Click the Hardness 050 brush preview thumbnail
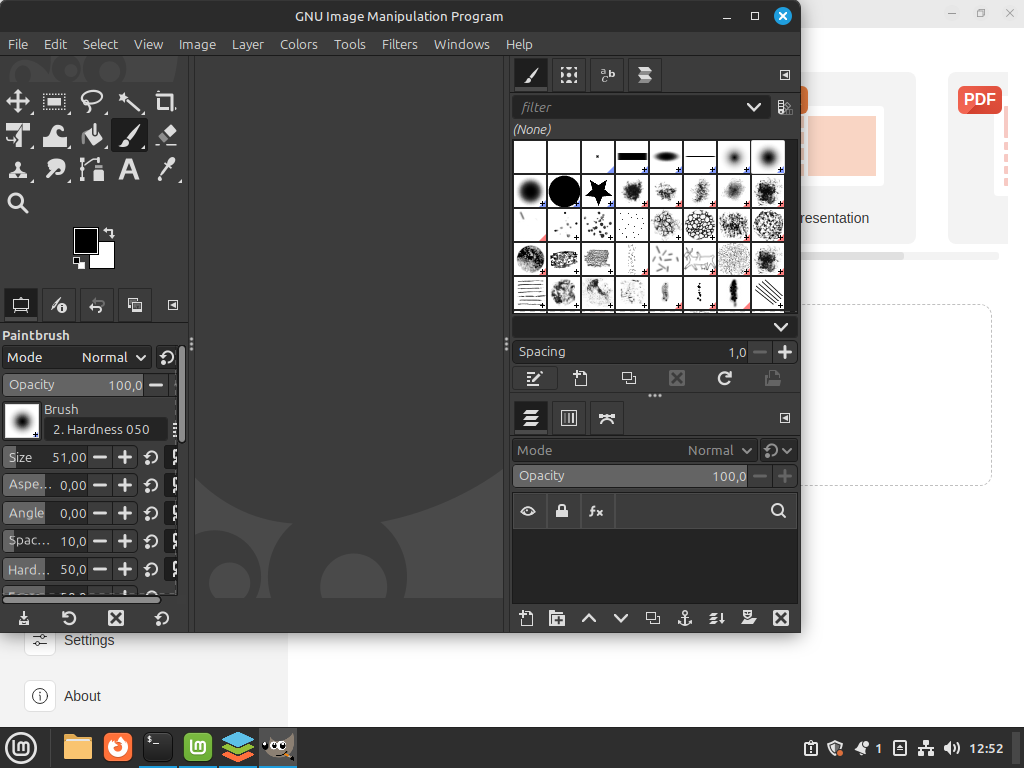This screenshot has width=1024, height=768. pos(22,421)
